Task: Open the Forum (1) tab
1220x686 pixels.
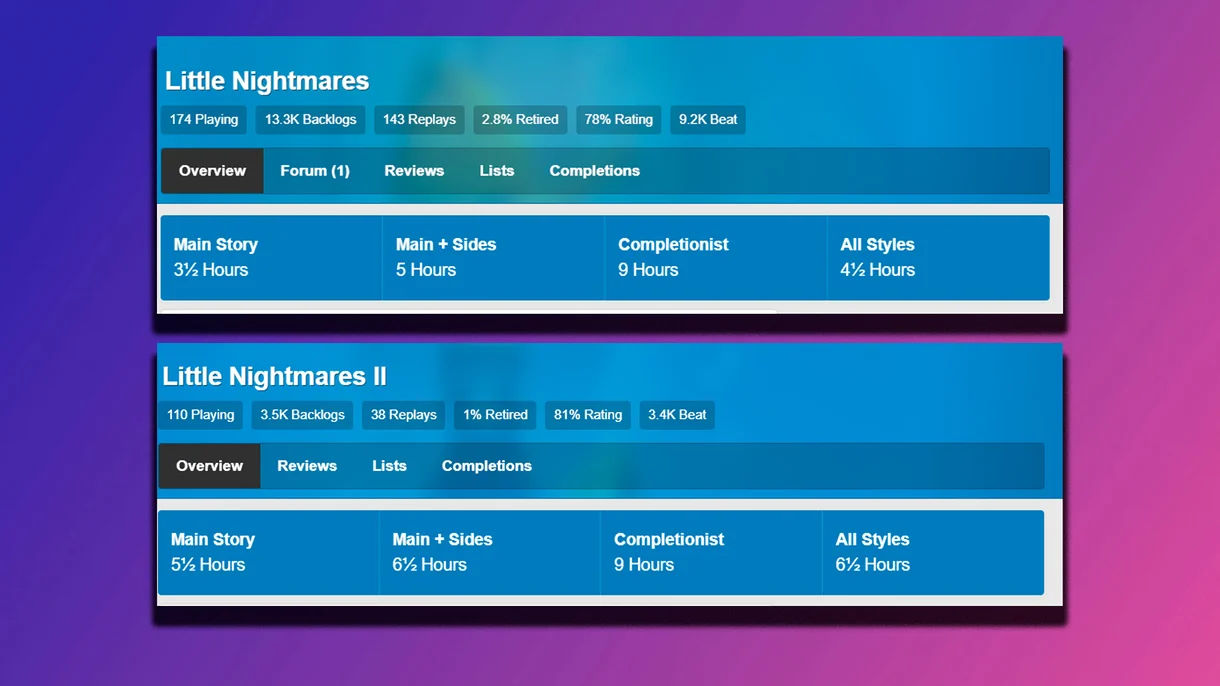Action: pyautogui.click(x=314, y=171)
